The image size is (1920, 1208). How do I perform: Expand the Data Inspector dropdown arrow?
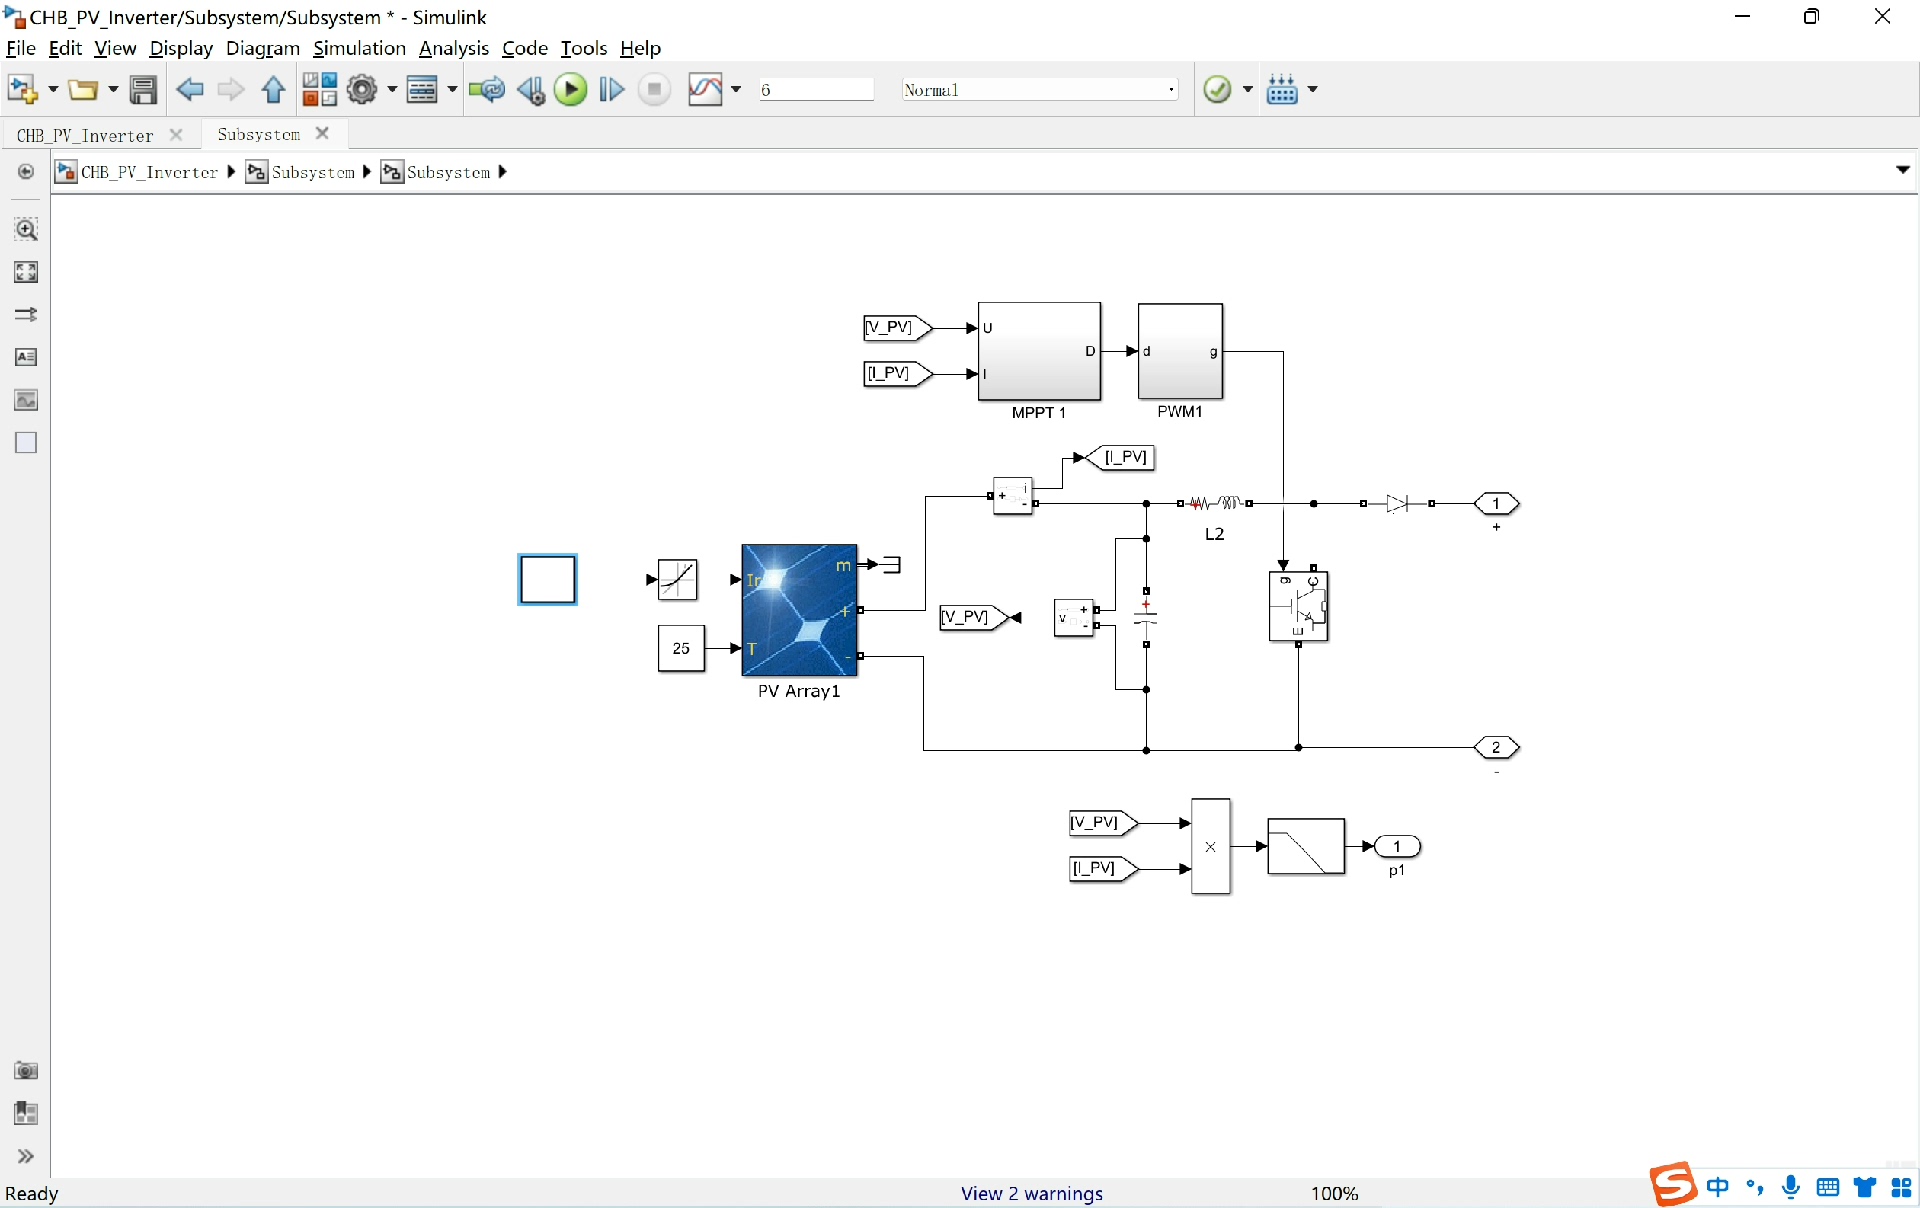[736, 90]
